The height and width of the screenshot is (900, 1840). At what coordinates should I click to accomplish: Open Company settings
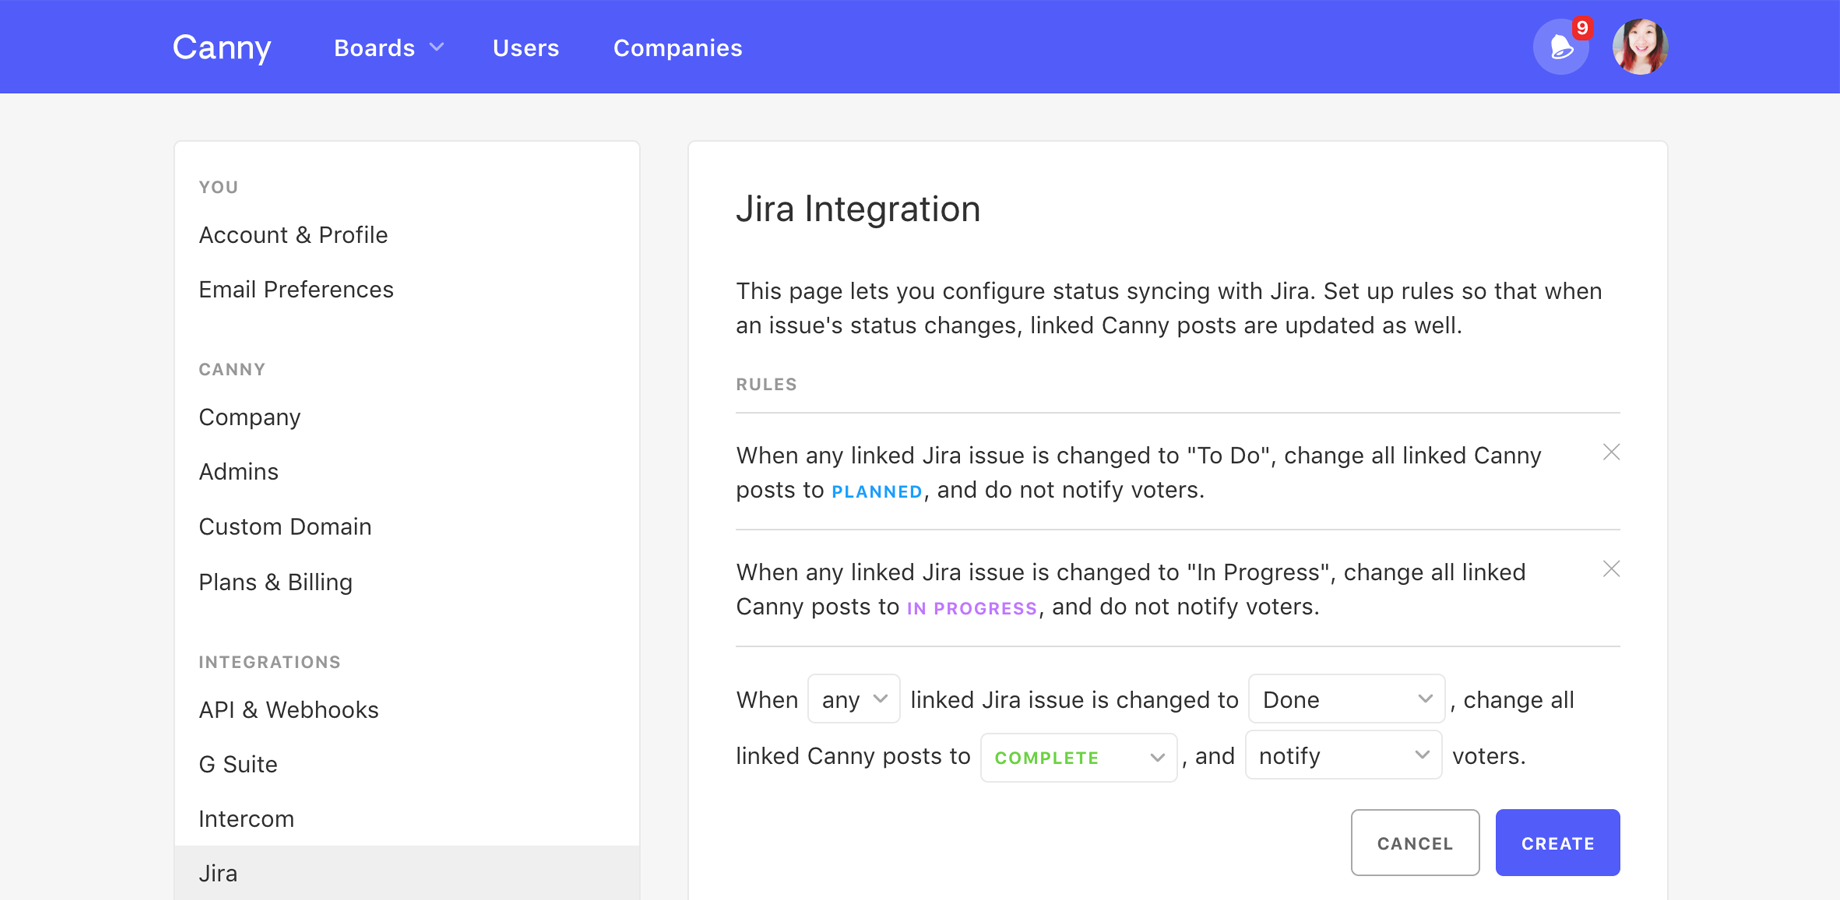(x=250, y=417)
